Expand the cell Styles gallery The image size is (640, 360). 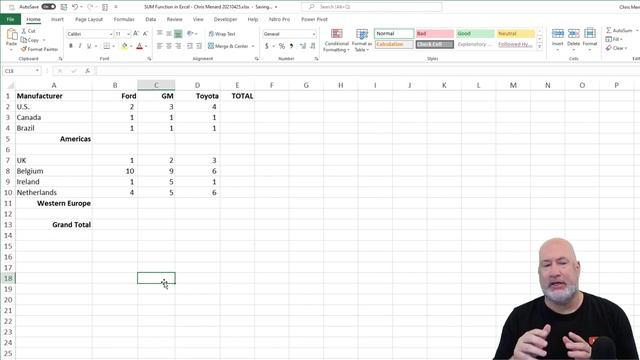click(540, 47)
